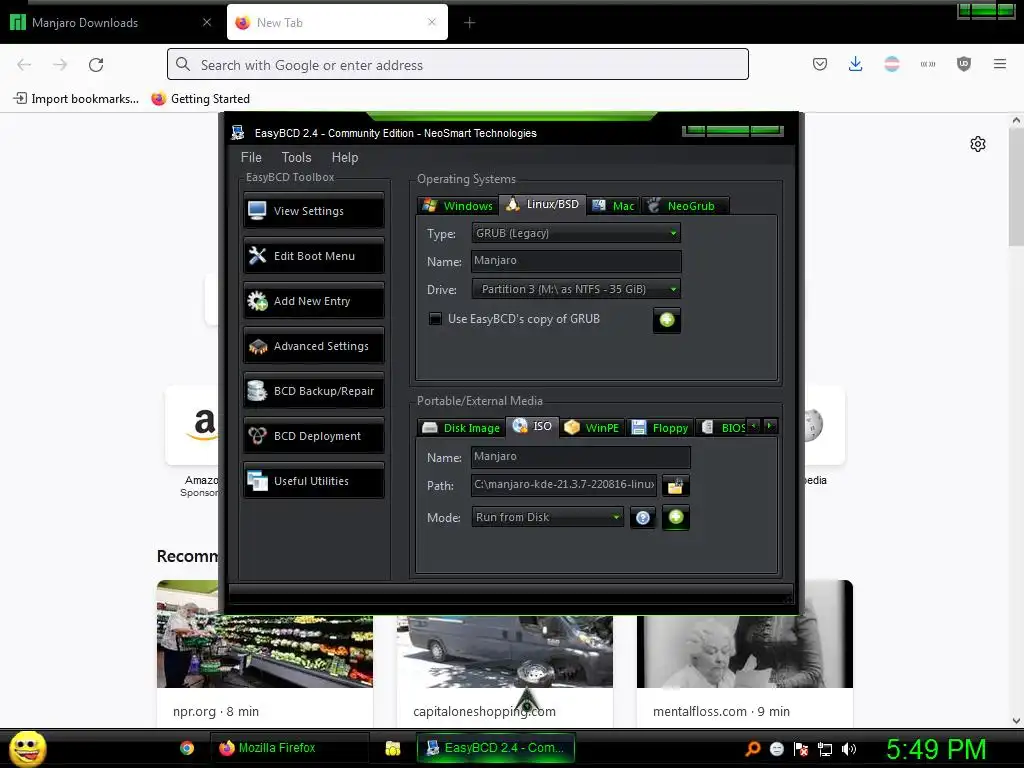
Task: Open Advanced Settings
Action: coord(313,346)
